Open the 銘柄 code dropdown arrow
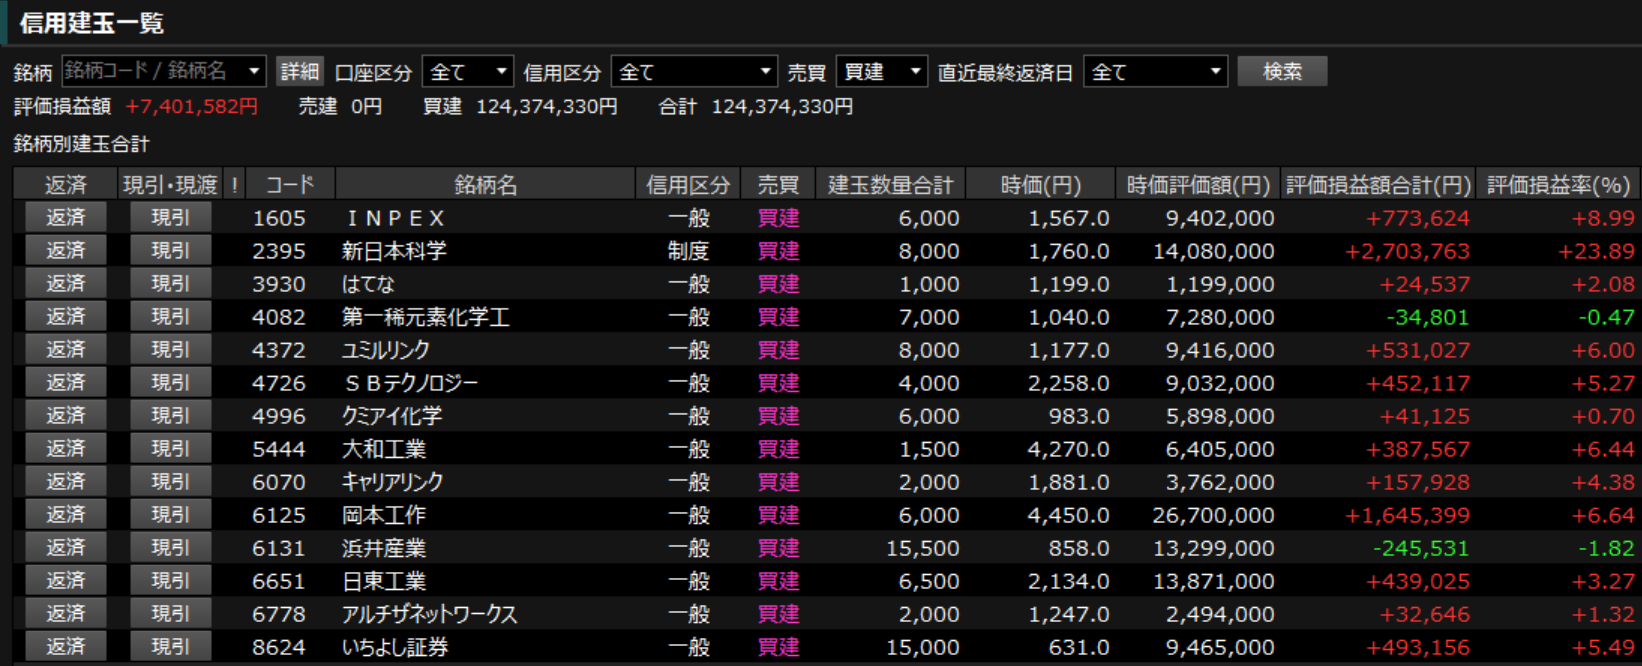1642x666 pixels. point(254,72)
